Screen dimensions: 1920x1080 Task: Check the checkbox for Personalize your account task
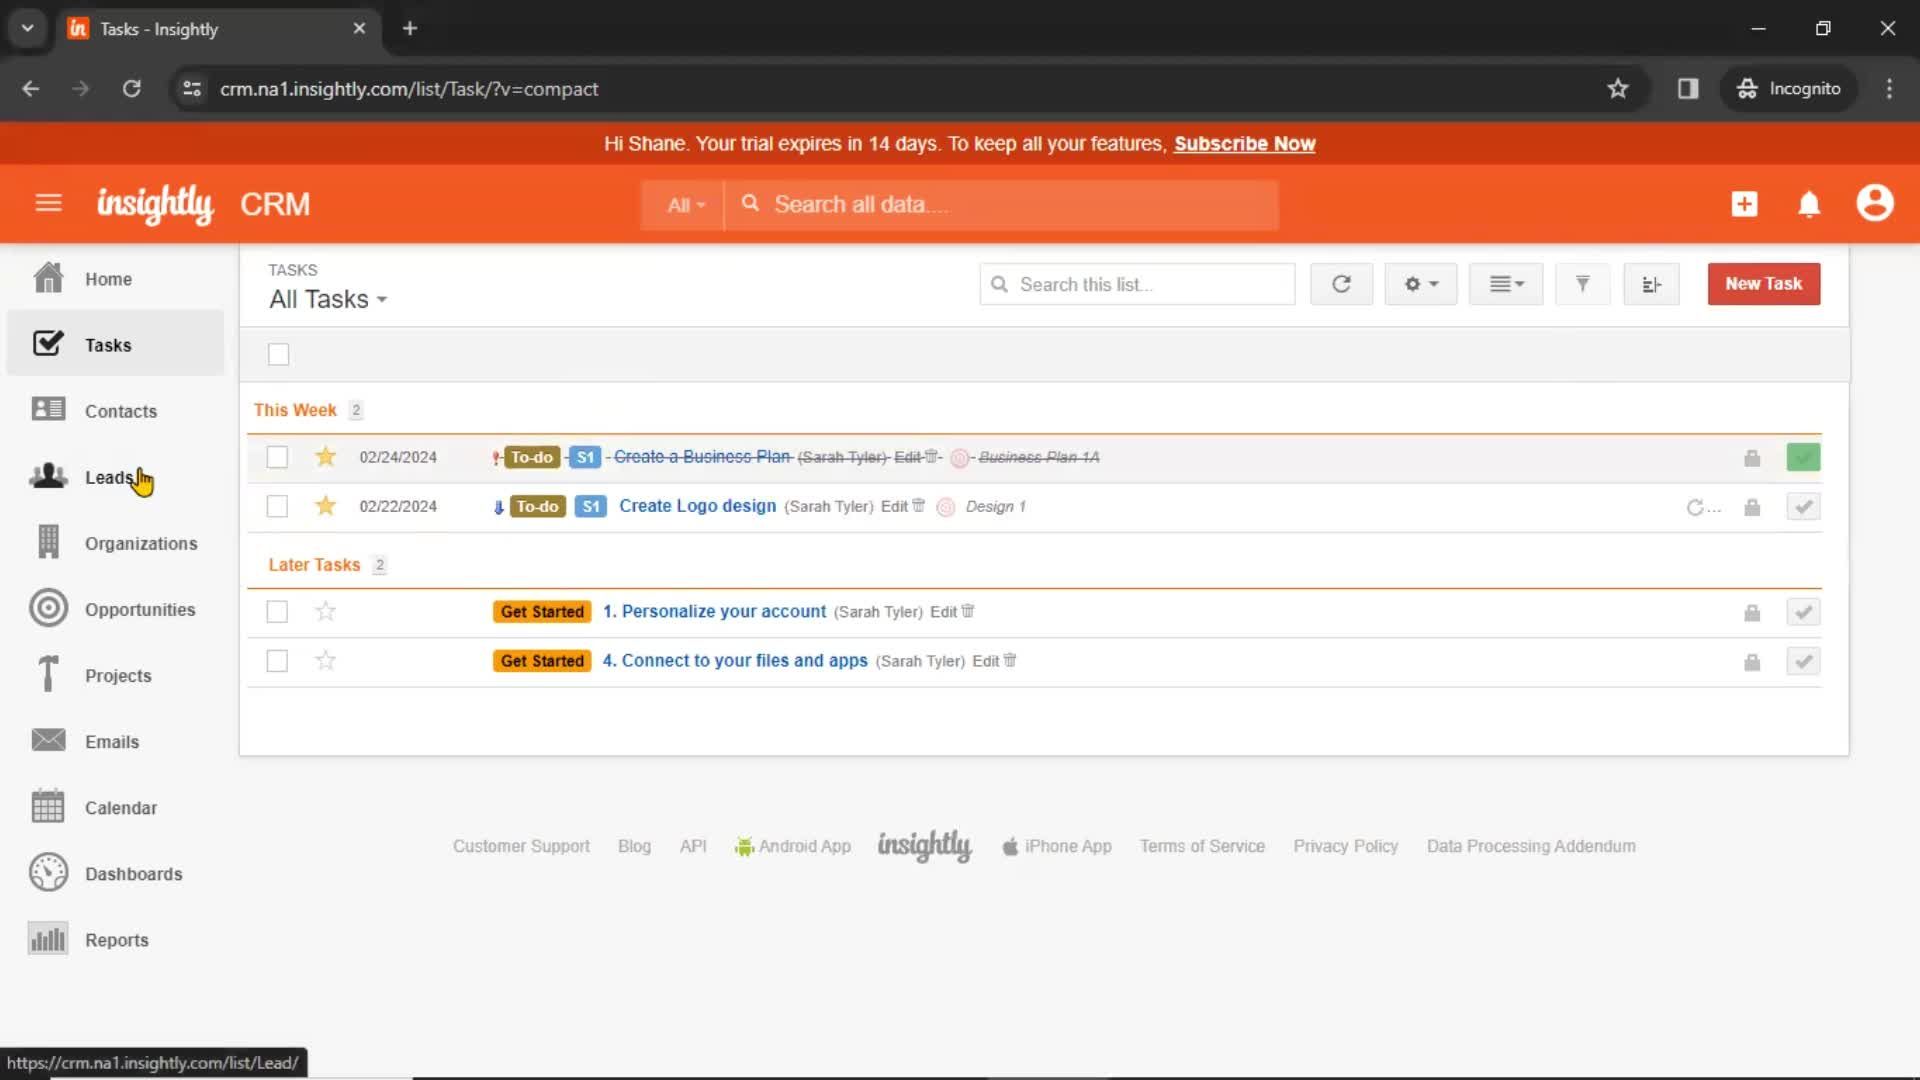pos(276,611)
